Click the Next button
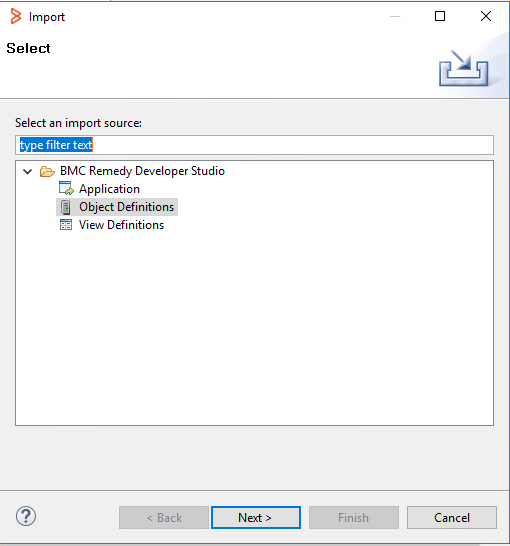The width and height of the screenshot is (510, 546). point(256,517)
